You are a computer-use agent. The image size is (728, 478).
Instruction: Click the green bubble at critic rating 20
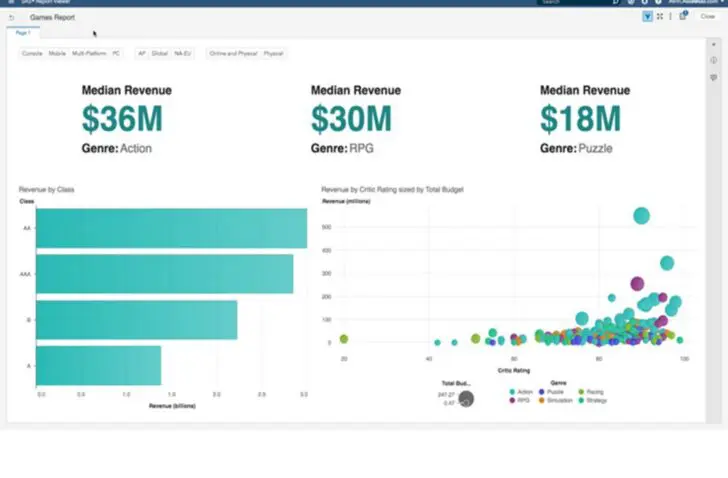tap(344, 339)
